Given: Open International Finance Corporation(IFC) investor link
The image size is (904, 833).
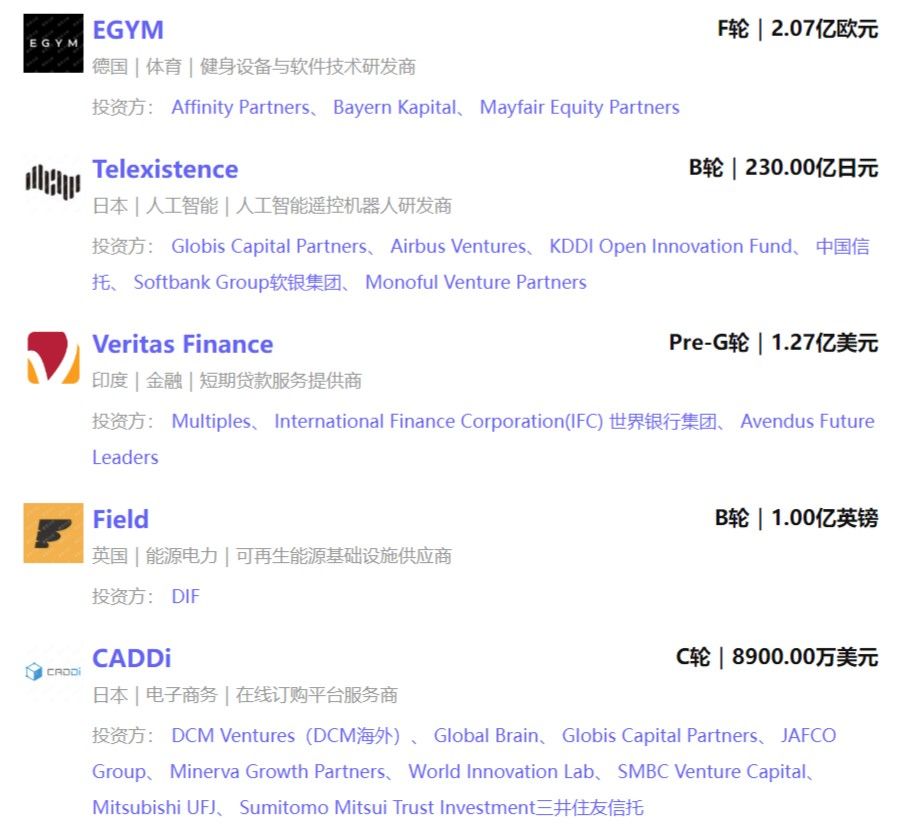Looking at the screenshot, I should coord(496,421).
